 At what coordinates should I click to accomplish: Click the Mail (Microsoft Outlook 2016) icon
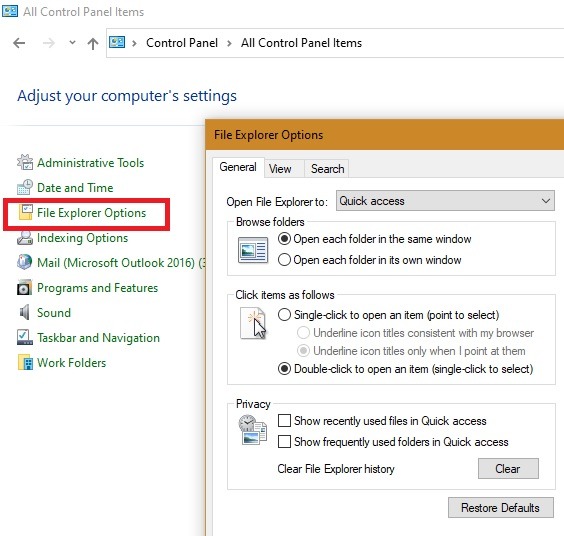[x=24, y=262]
